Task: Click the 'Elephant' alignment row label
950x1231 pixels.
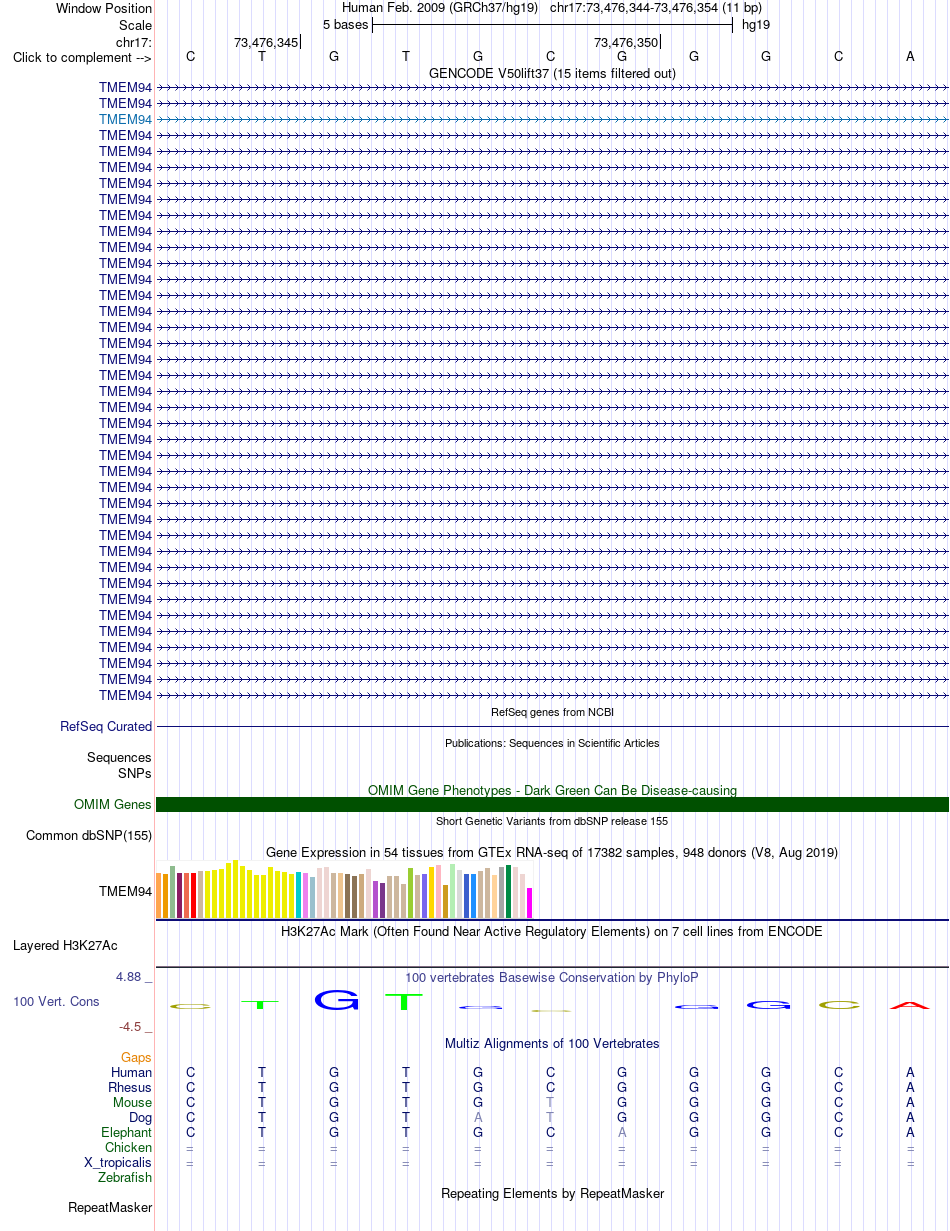Action: [126, 1132]
